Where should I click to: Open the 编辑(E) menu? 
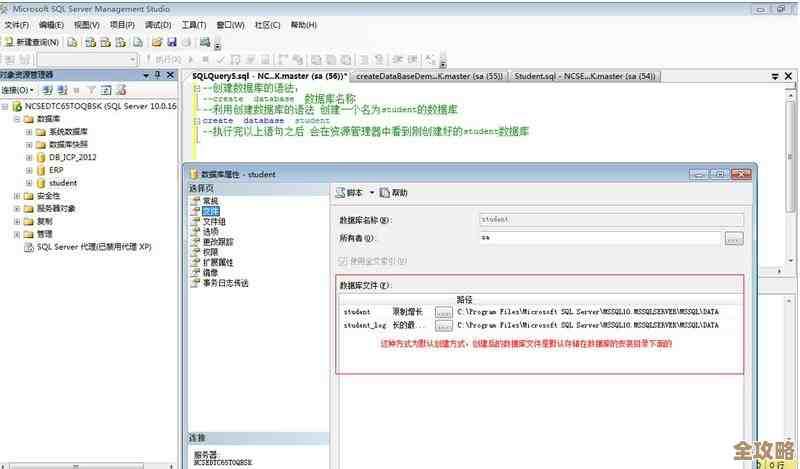pos(51,24)
